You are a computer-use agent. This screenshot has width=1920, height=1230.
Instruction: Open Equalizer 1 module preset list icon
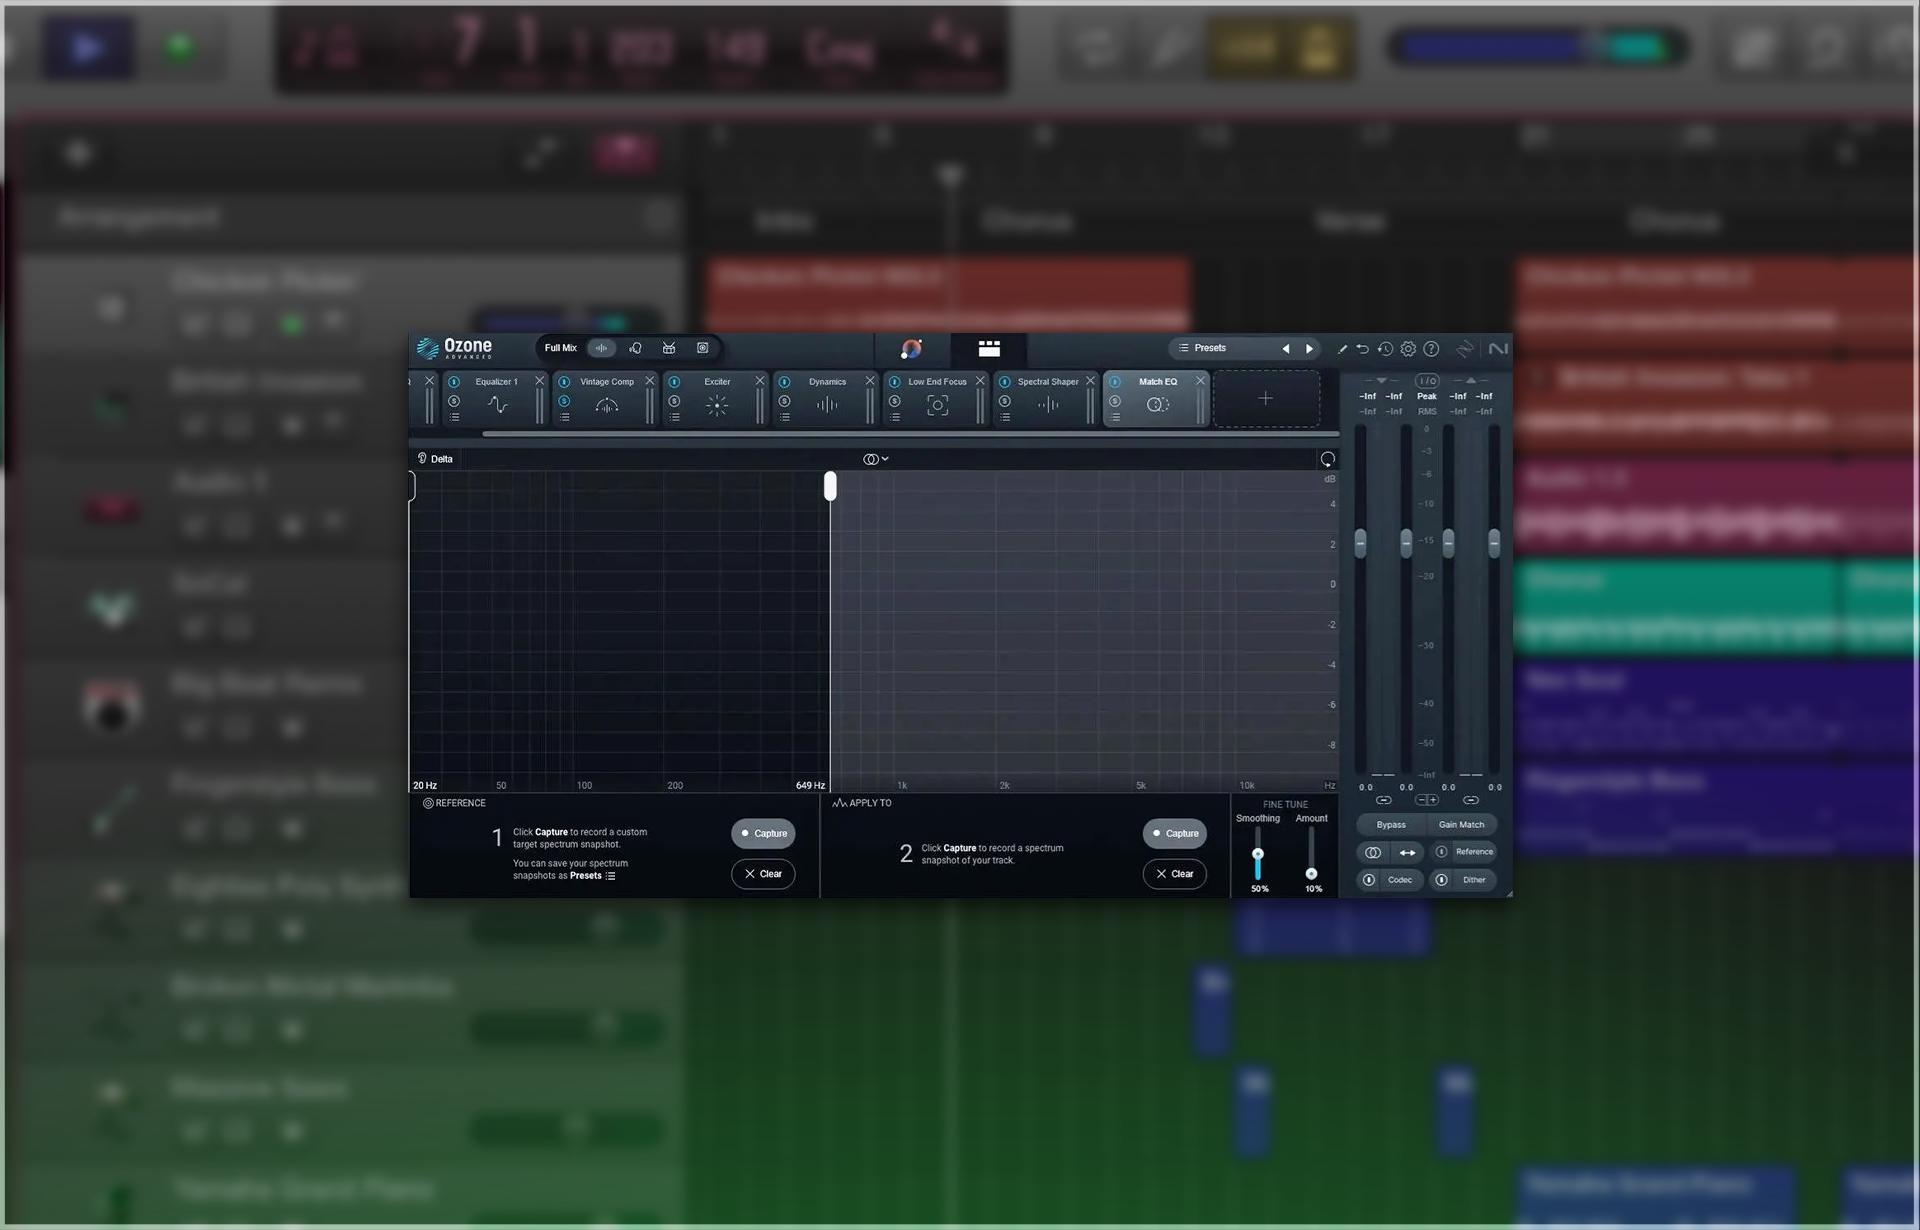coord(454,418)
